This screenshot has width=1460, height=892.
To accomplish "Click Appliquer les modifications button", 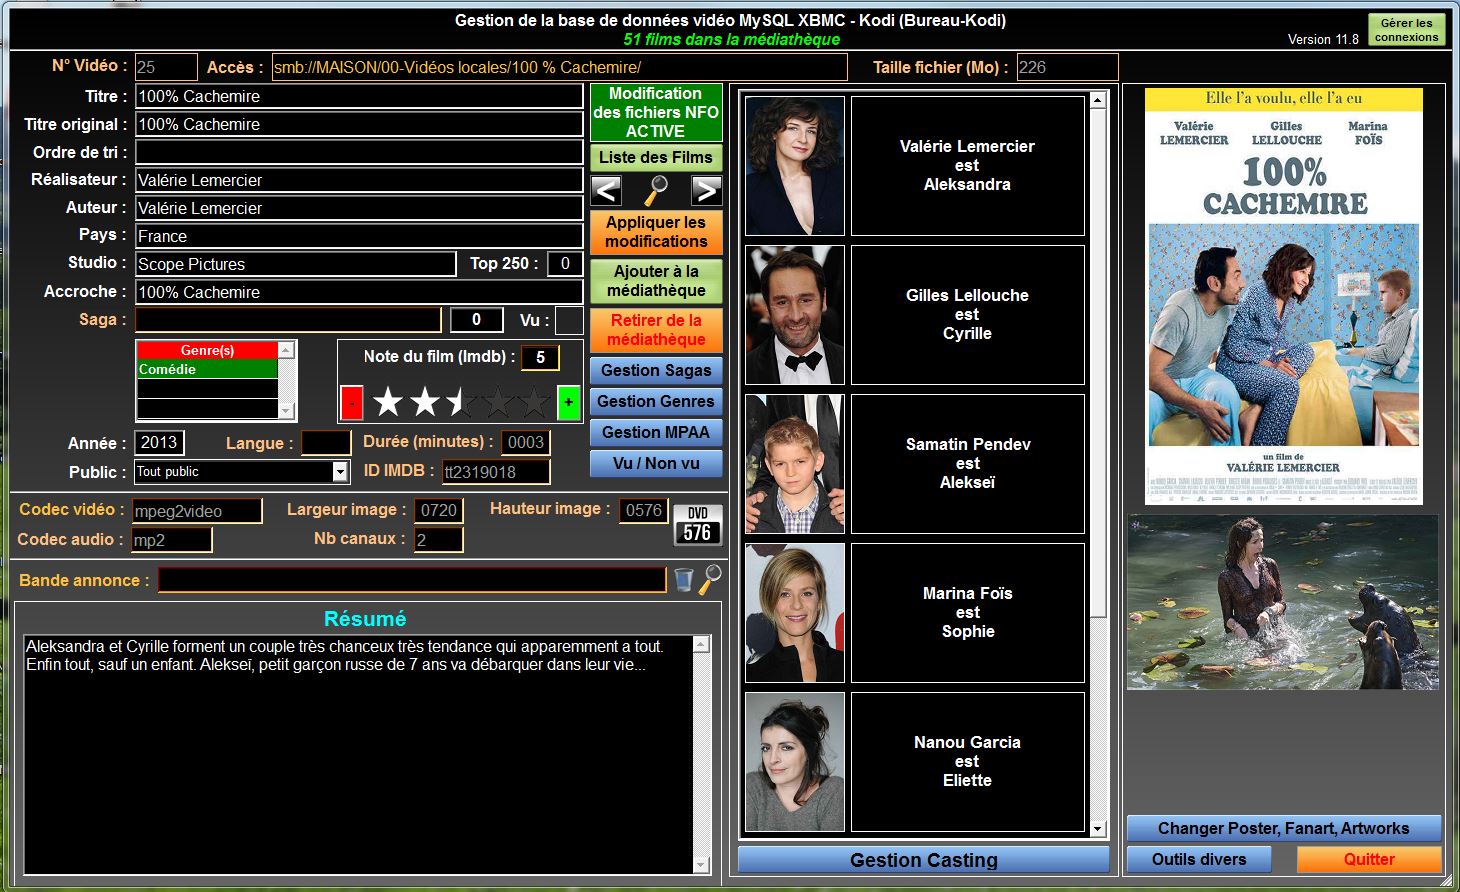I will (x=656, y=232).
